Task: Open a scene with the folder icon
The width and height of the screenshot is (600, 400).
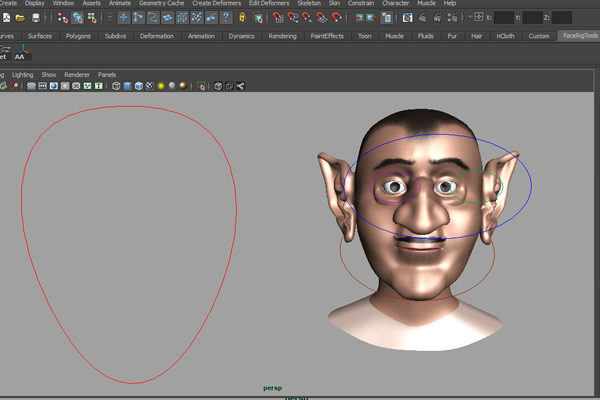Action: coord(20,18)
